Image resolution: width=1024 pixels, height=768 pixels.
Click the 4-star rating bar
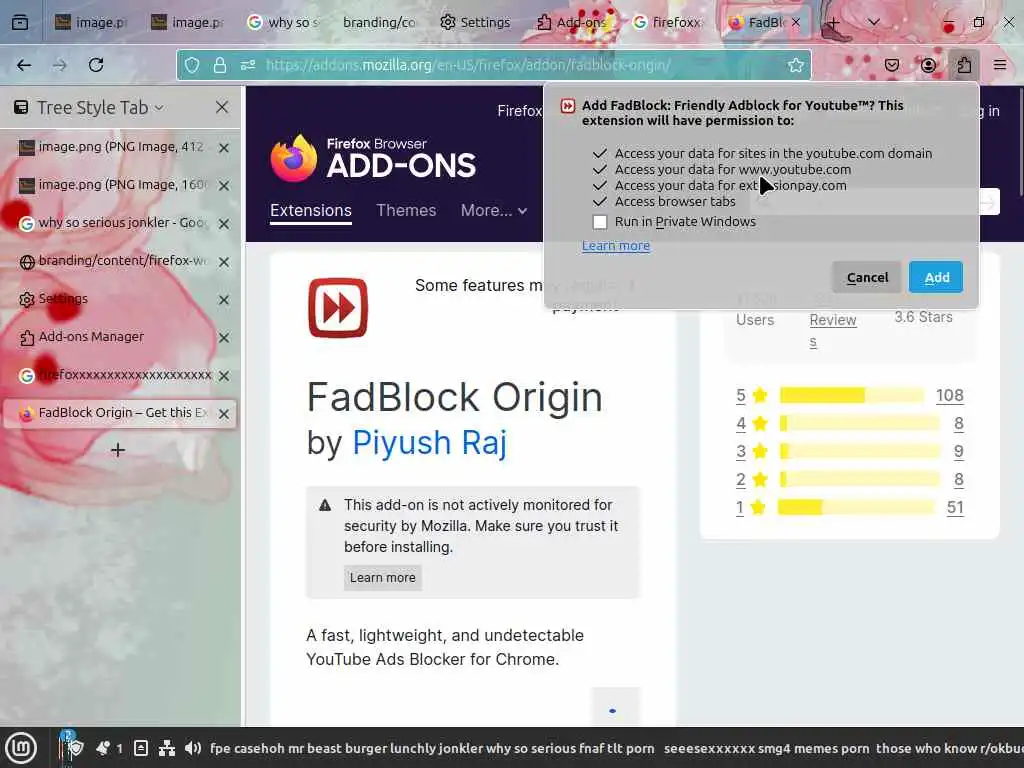(x=859, y=424)
